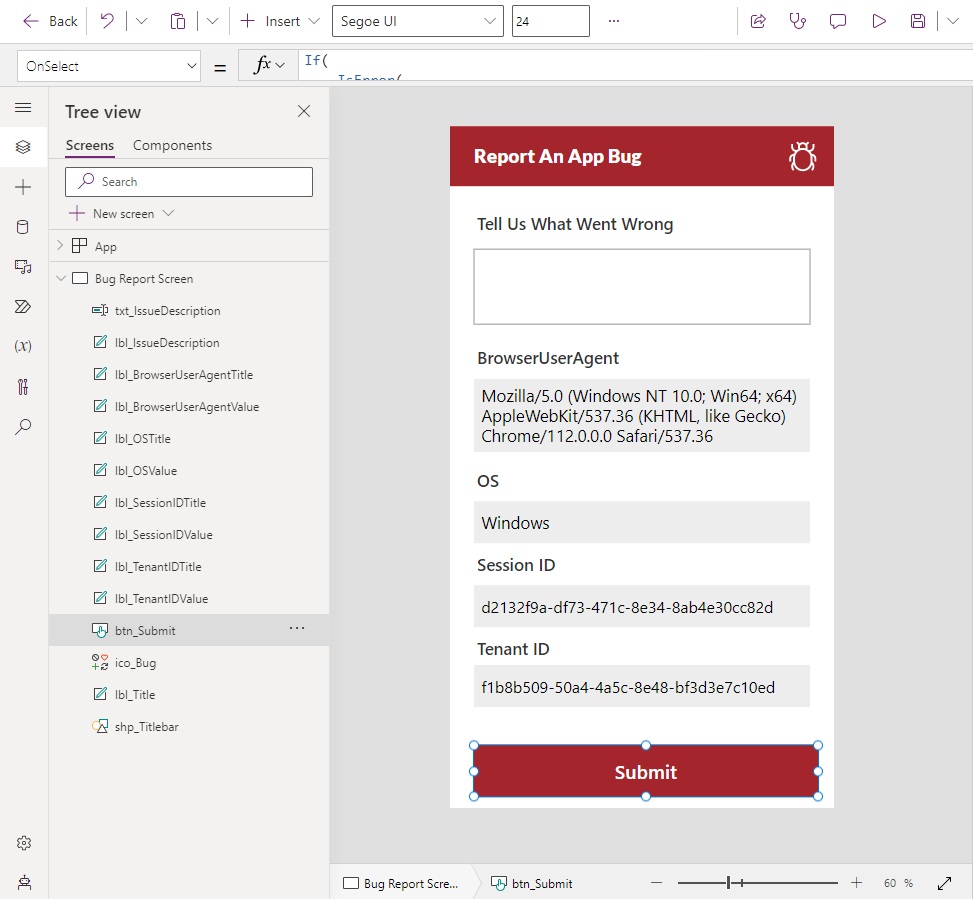
Task: Open Variables icon in left sidebar
Action: pyautogui.click(x=23, y=346)
